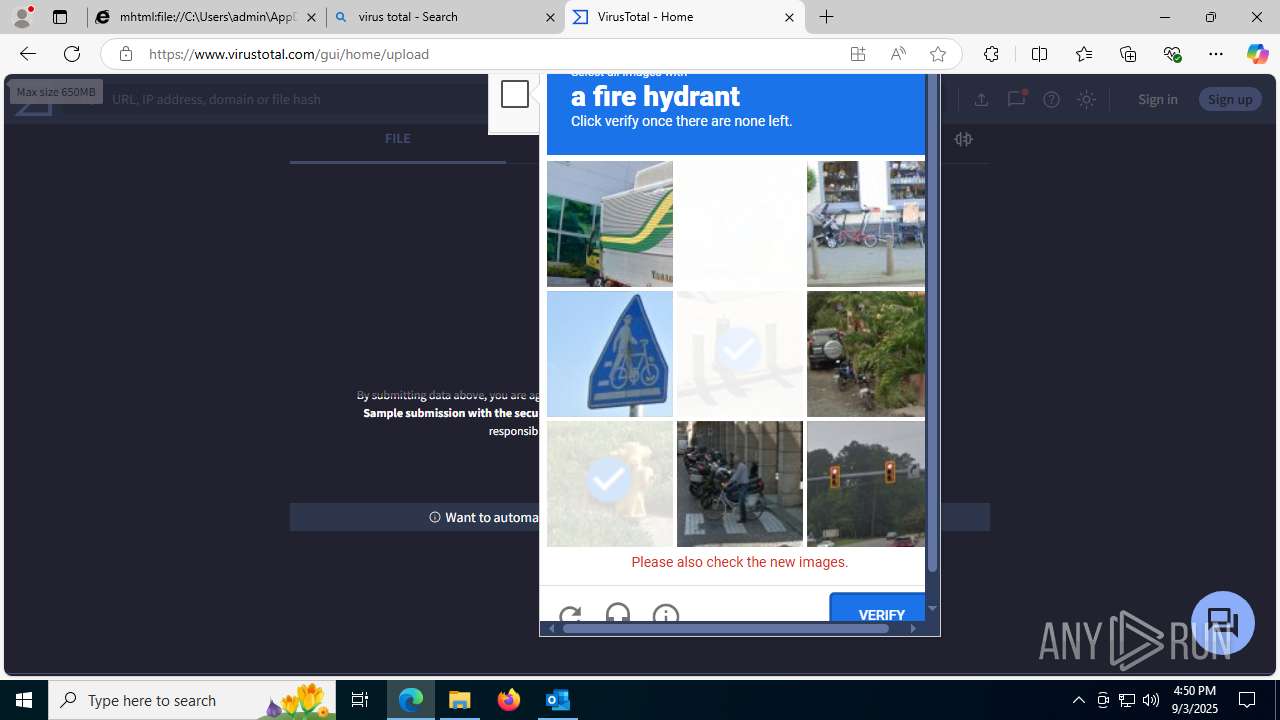Click Sign up button
This screenshot has height=720, width=1280.
pyautogui.click(x=1230, y=99)
